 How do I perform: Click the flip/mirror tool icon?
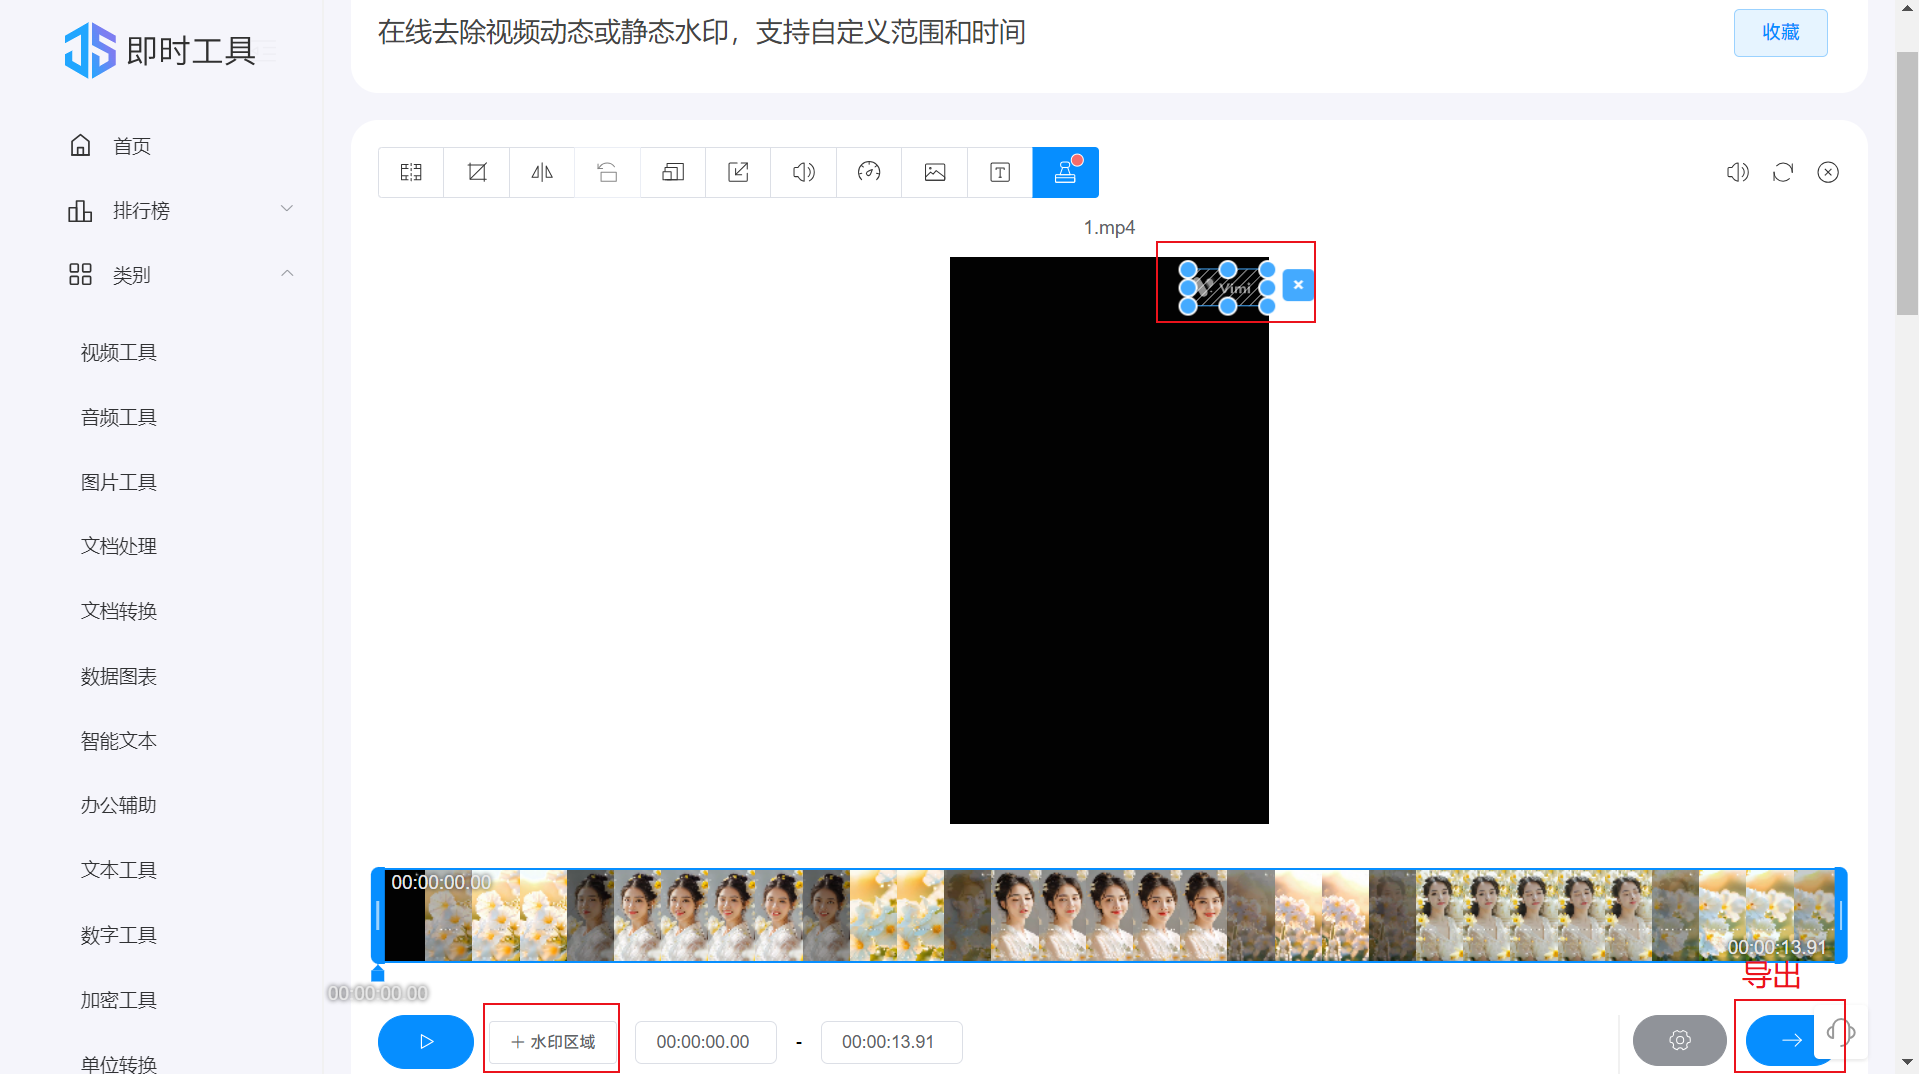click(542, 172)
